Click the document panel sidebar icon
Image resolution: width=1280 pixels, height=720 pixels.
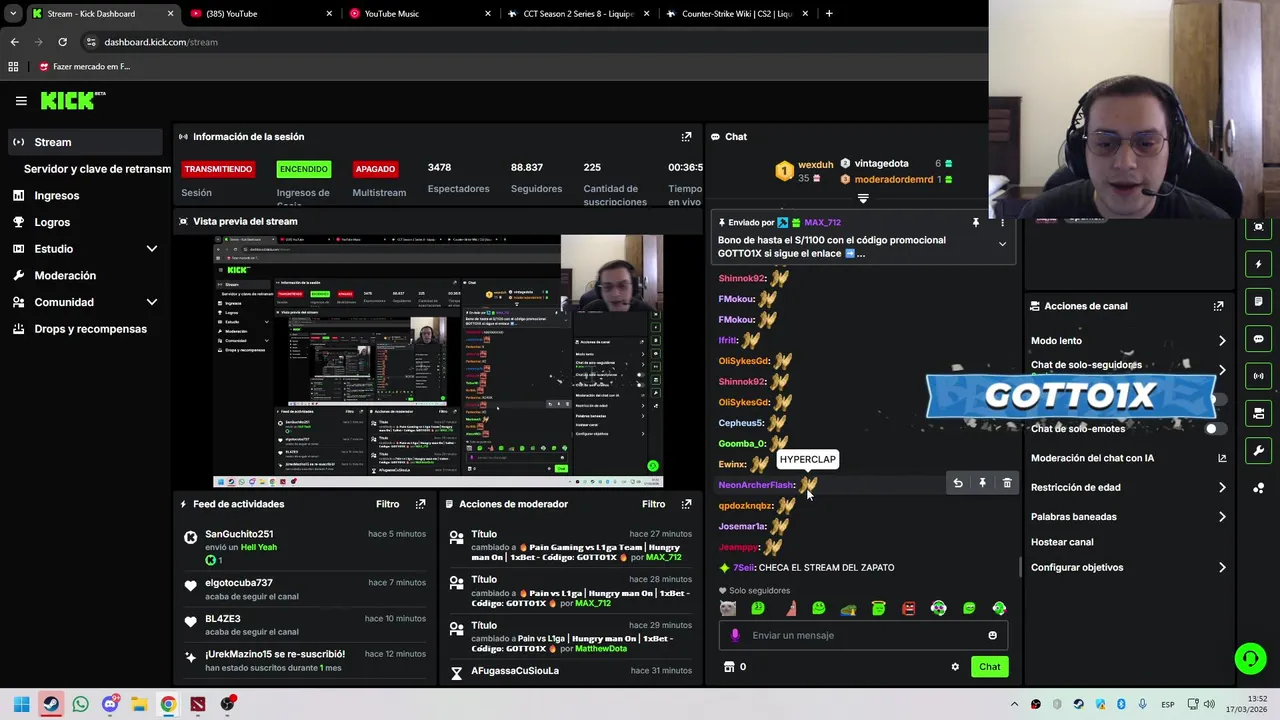[x=1258, y=302]
